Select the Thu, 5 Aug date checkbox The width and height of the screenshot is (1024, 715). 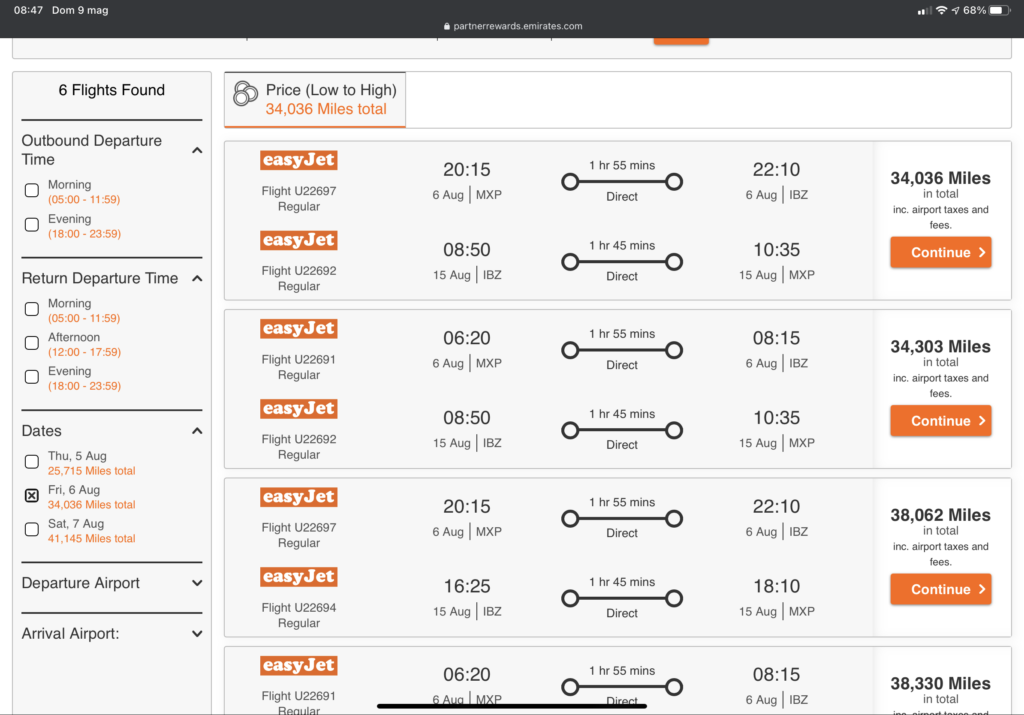[x=31, y=462]
